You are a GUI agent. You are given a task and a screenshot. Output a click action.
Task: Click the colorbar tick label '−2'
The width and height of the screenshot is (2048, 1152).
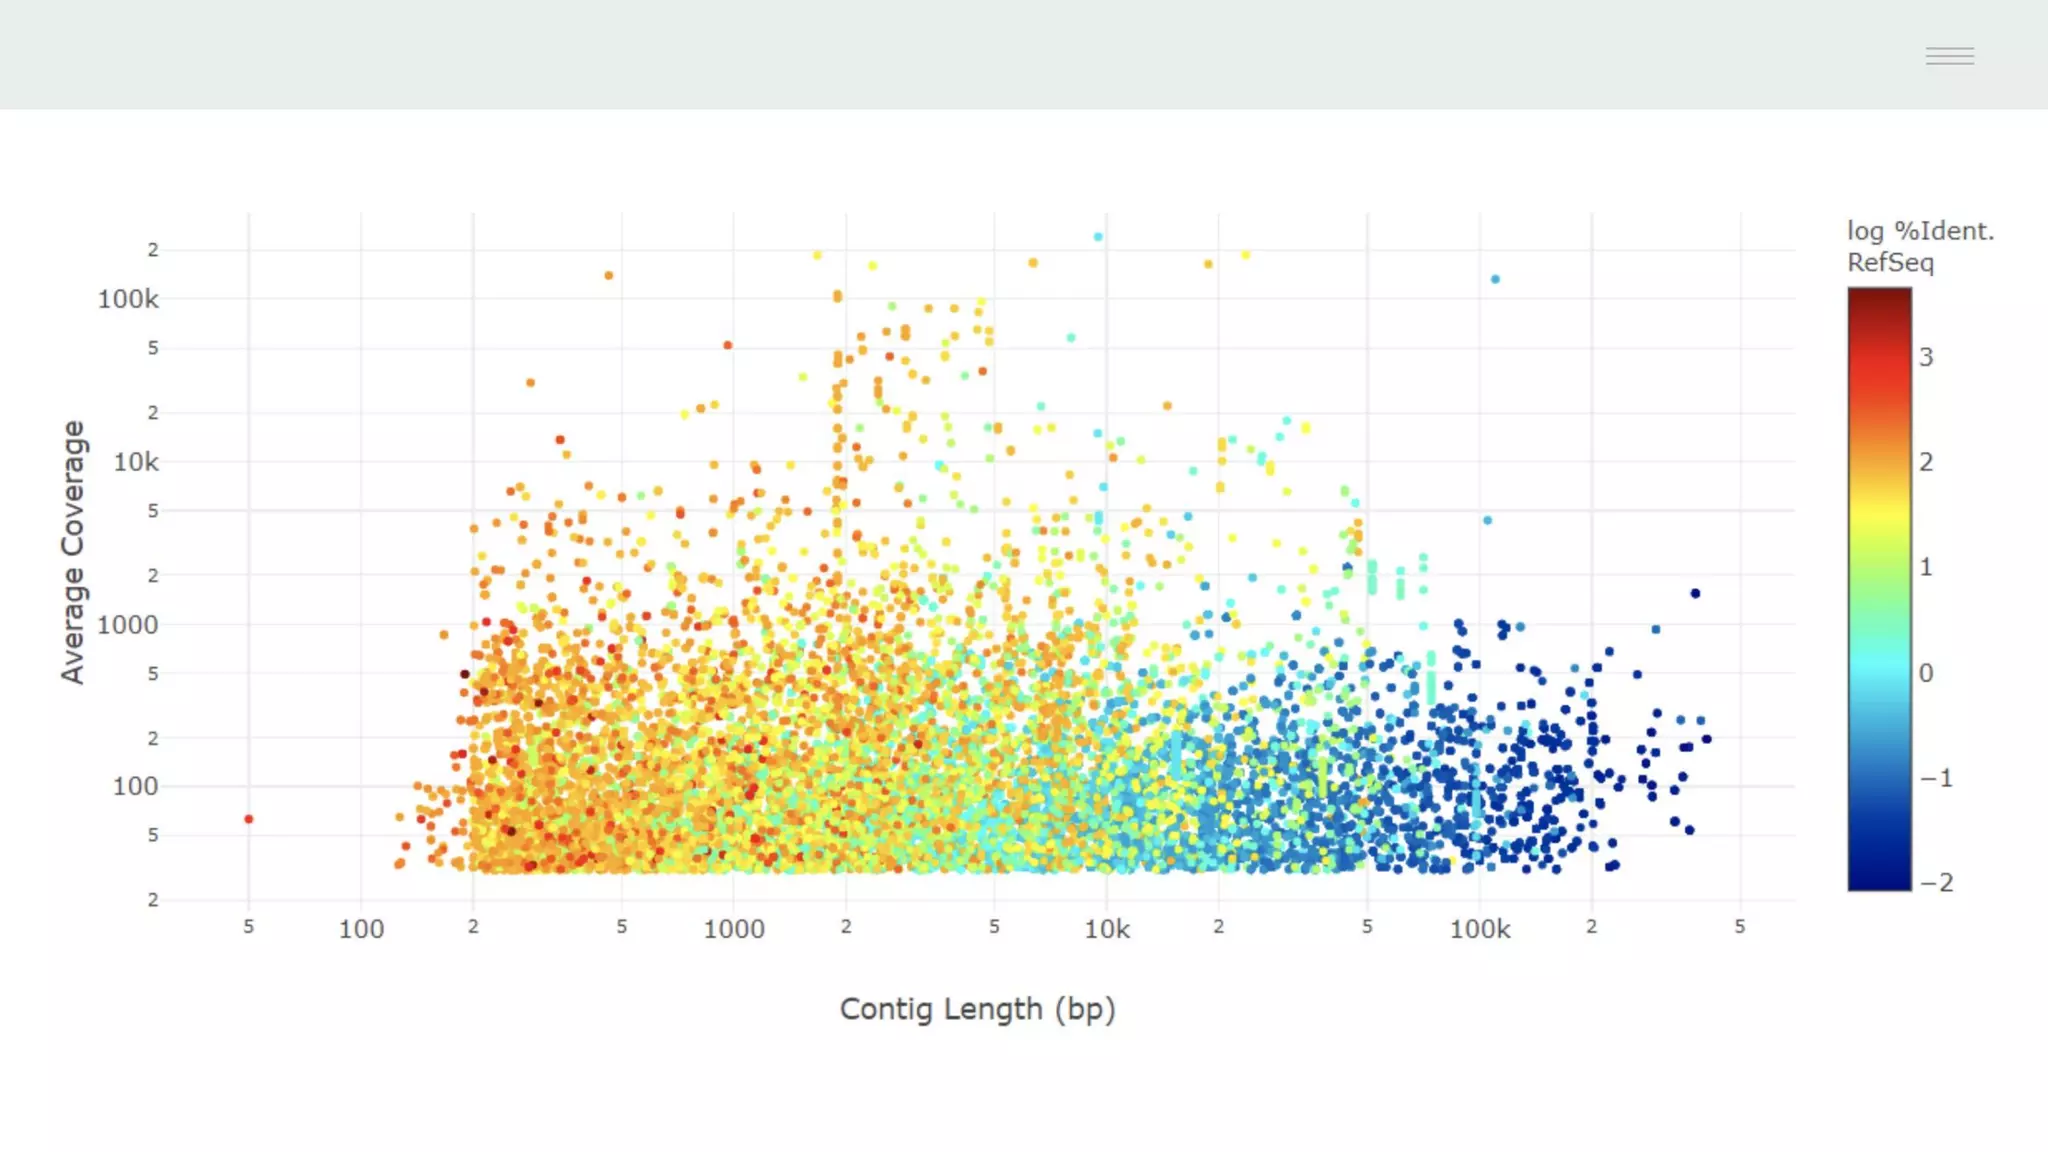[1937, 882]
